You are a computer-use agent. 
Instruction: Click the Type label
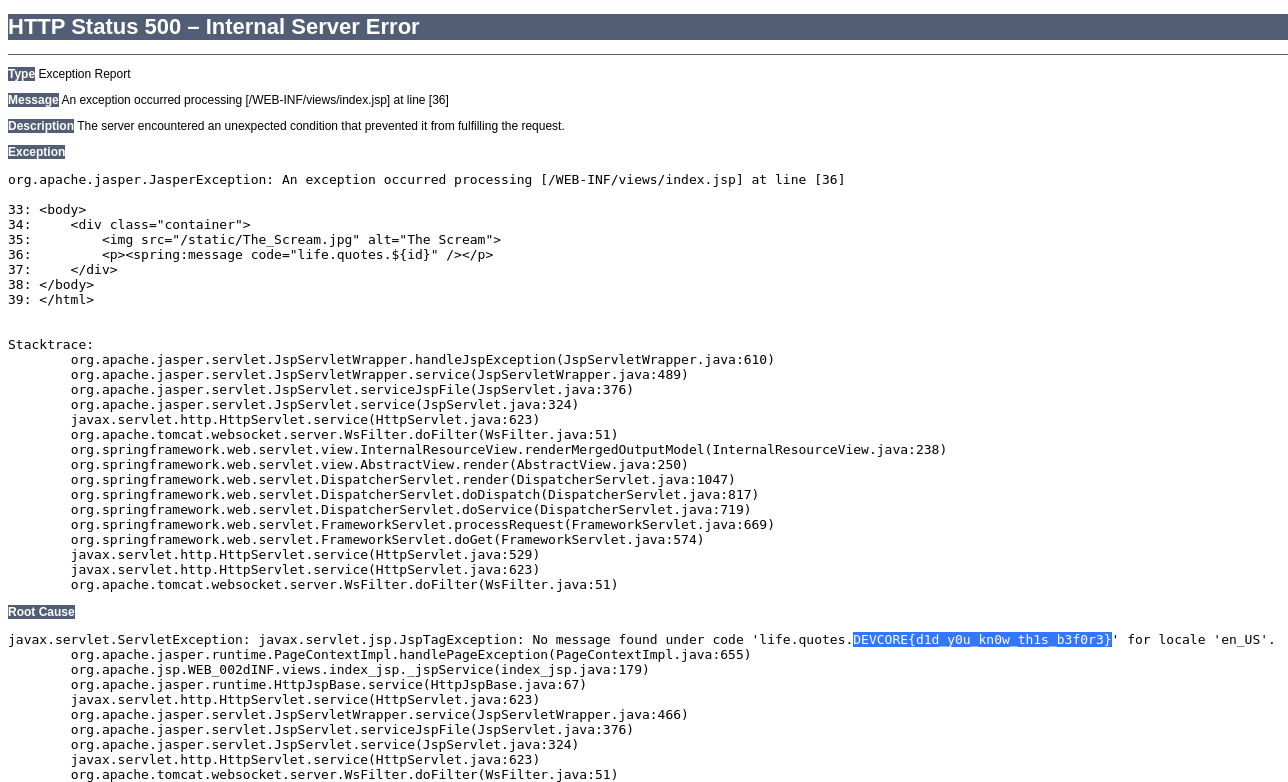[x=21, y=74]
